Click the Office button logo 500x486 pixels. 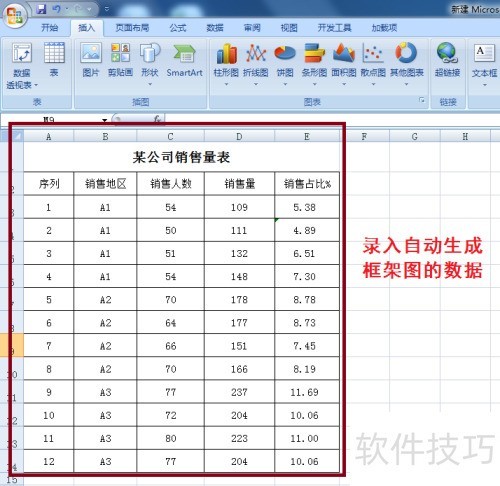(x=15, y=15)
